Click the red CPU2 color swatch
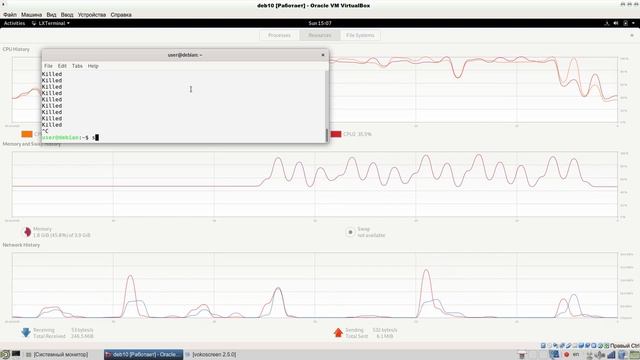640x360 pixels. pos(336,134)
